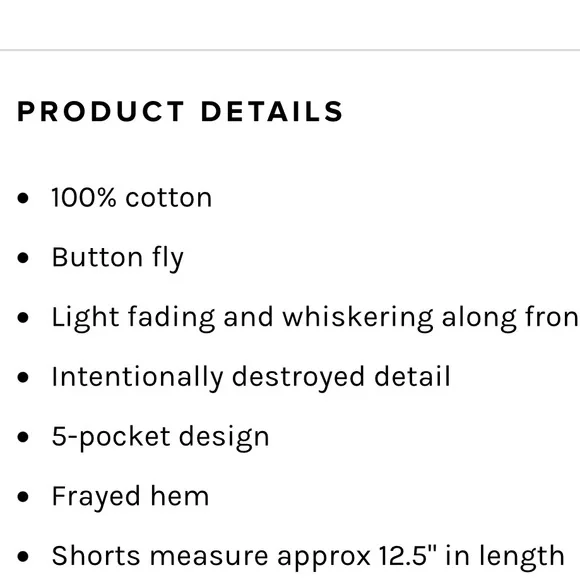Click the PRODUCT DETAILS heading
The height and width of the screenshot is (580, 580).
click(180, 111)
